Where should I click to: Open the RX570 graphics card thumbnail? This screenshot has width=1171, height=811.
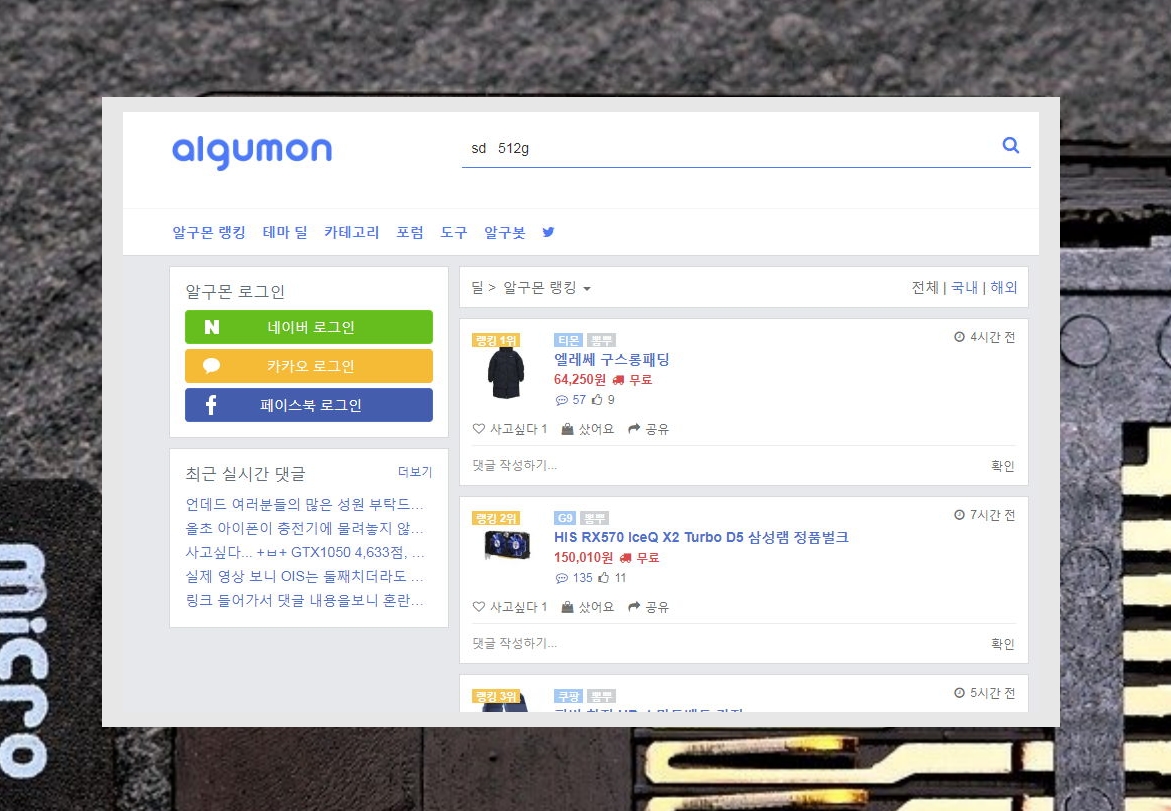[x=508, y=545]
